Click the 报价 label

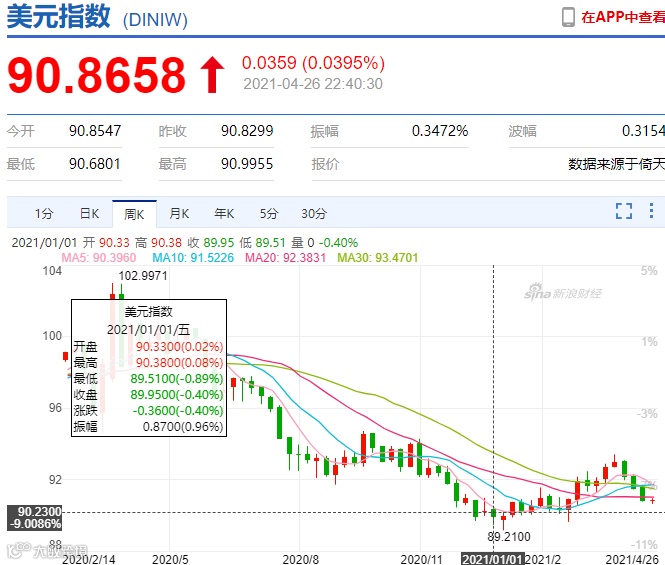pyautogui.click(x=325, y=164)
